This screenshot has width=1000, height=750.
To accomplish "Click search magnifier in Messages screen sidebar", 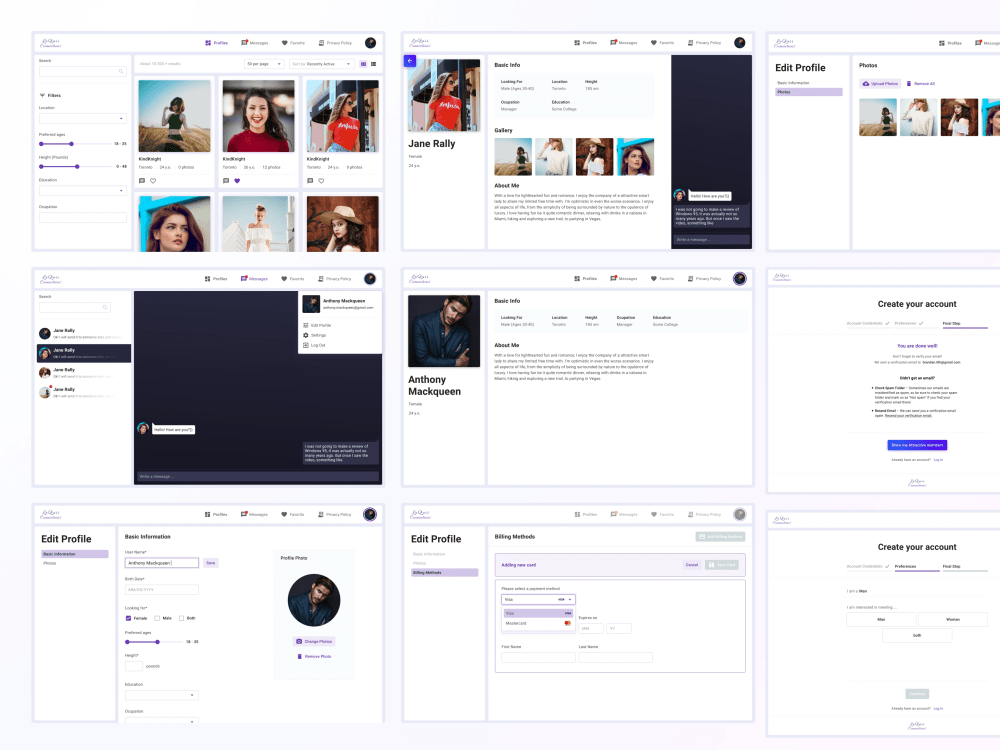I will [x=105, y=307].
